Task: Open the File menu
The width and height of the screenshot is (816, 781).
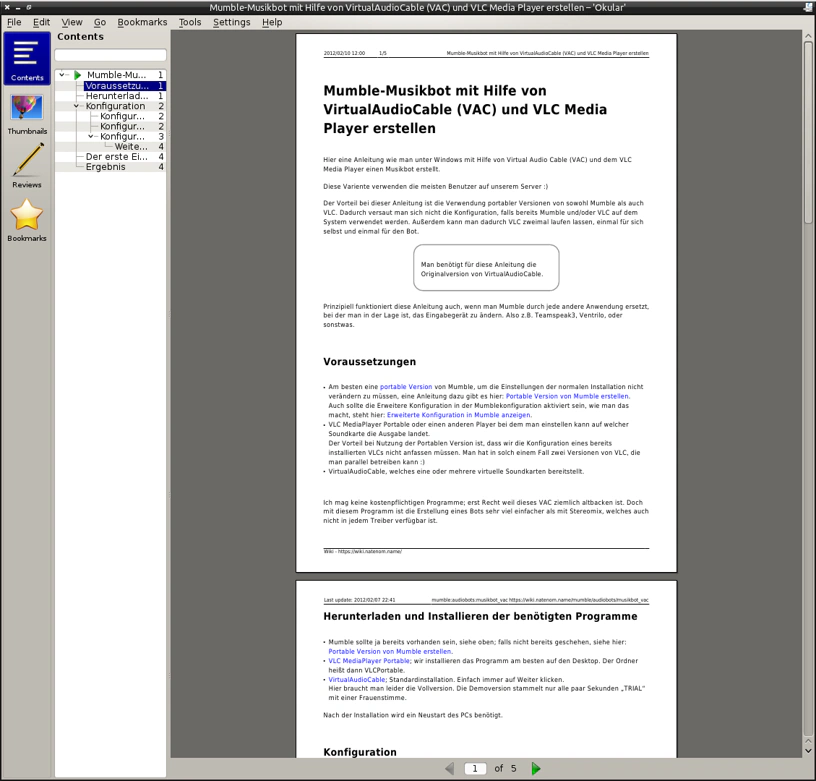Action: (x=14, y=22)
